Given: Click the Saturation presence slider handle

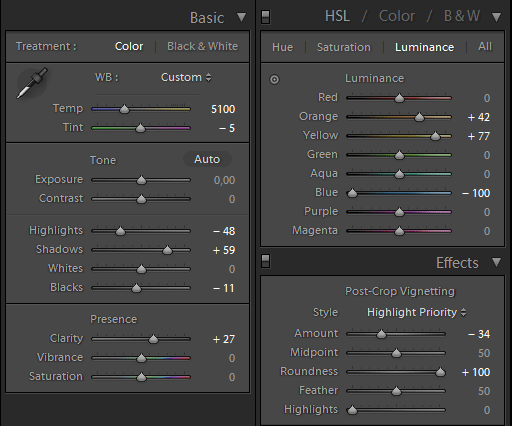Looking at the screenshot, I should (x=141, y=377).
